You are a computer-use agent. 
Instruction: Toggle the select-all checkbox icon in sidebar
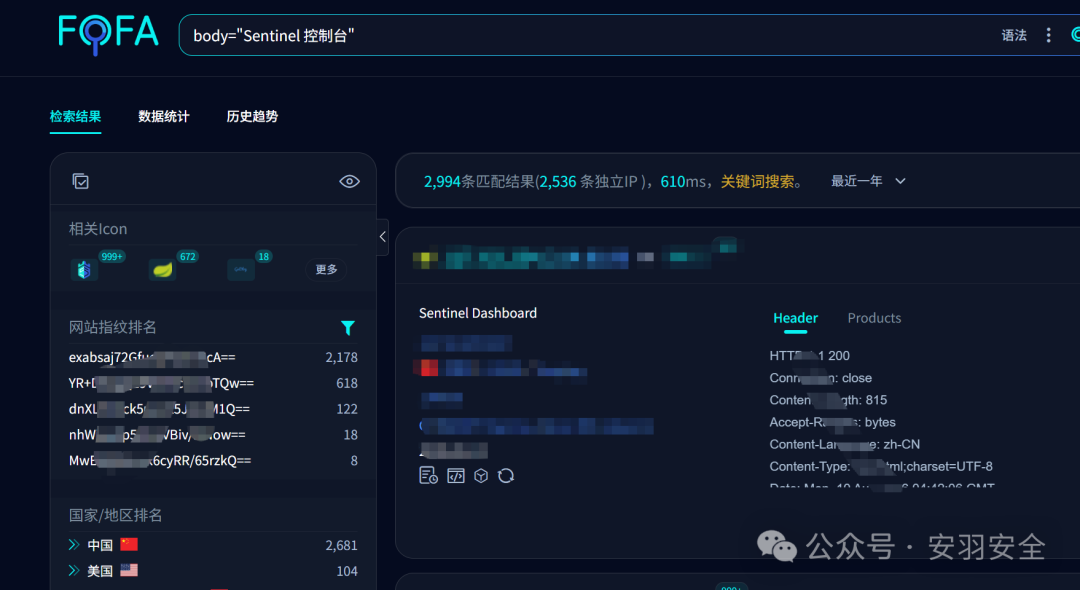point(81,181)
